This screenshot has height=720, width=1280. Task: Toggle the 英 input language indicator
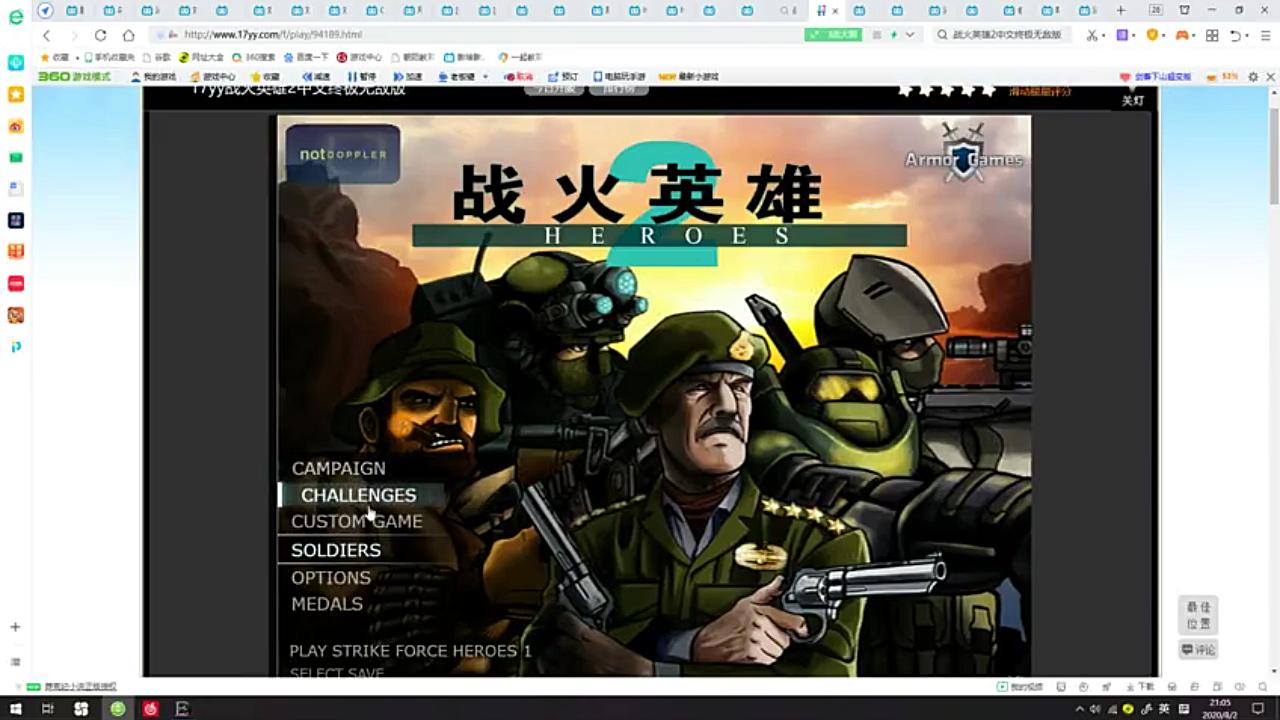(1165, 708)
